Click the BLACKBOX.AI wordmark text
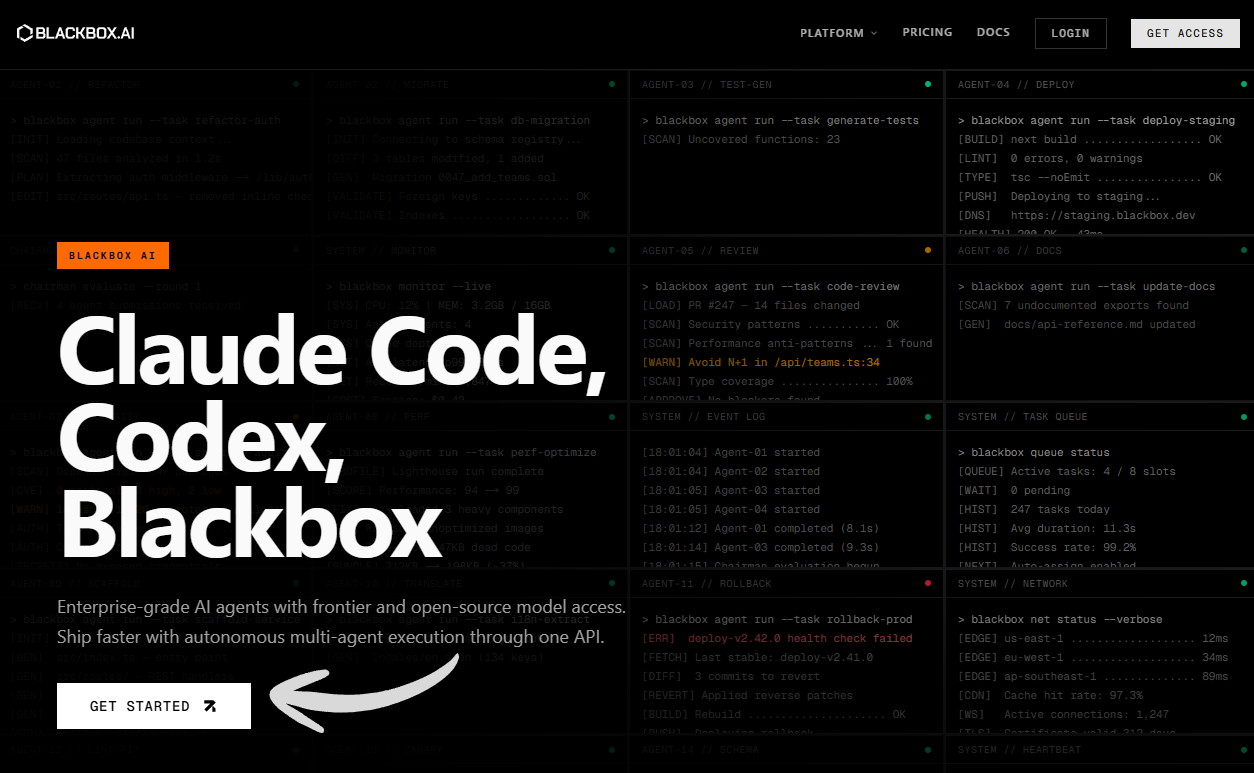The height and width of the screenshot is (773, 1254). [x=85, y=33]
